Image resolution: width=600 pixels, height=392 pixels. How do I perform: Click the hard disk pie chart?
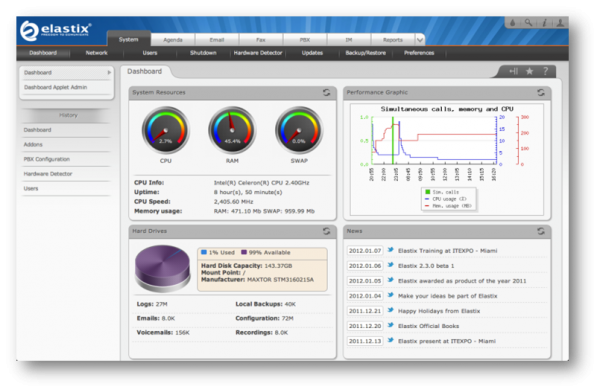pos(163,268)
